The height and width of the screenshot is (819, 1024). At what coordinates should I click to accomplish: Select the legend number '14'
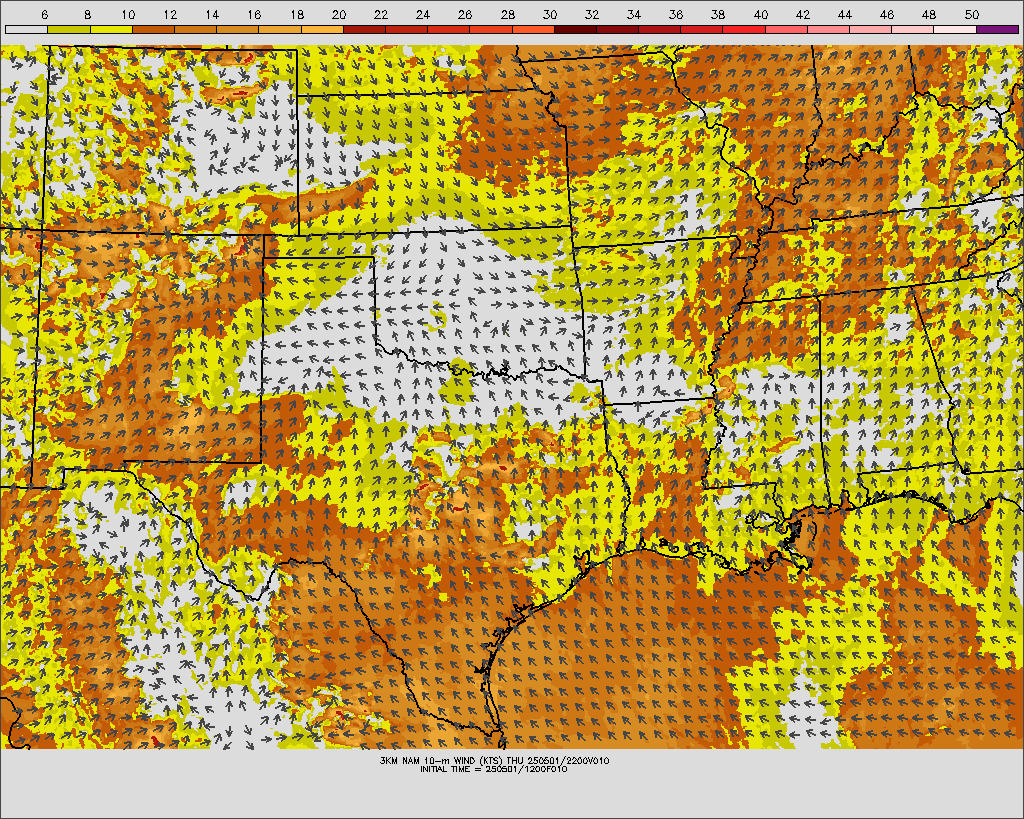[x=212, y=14]
